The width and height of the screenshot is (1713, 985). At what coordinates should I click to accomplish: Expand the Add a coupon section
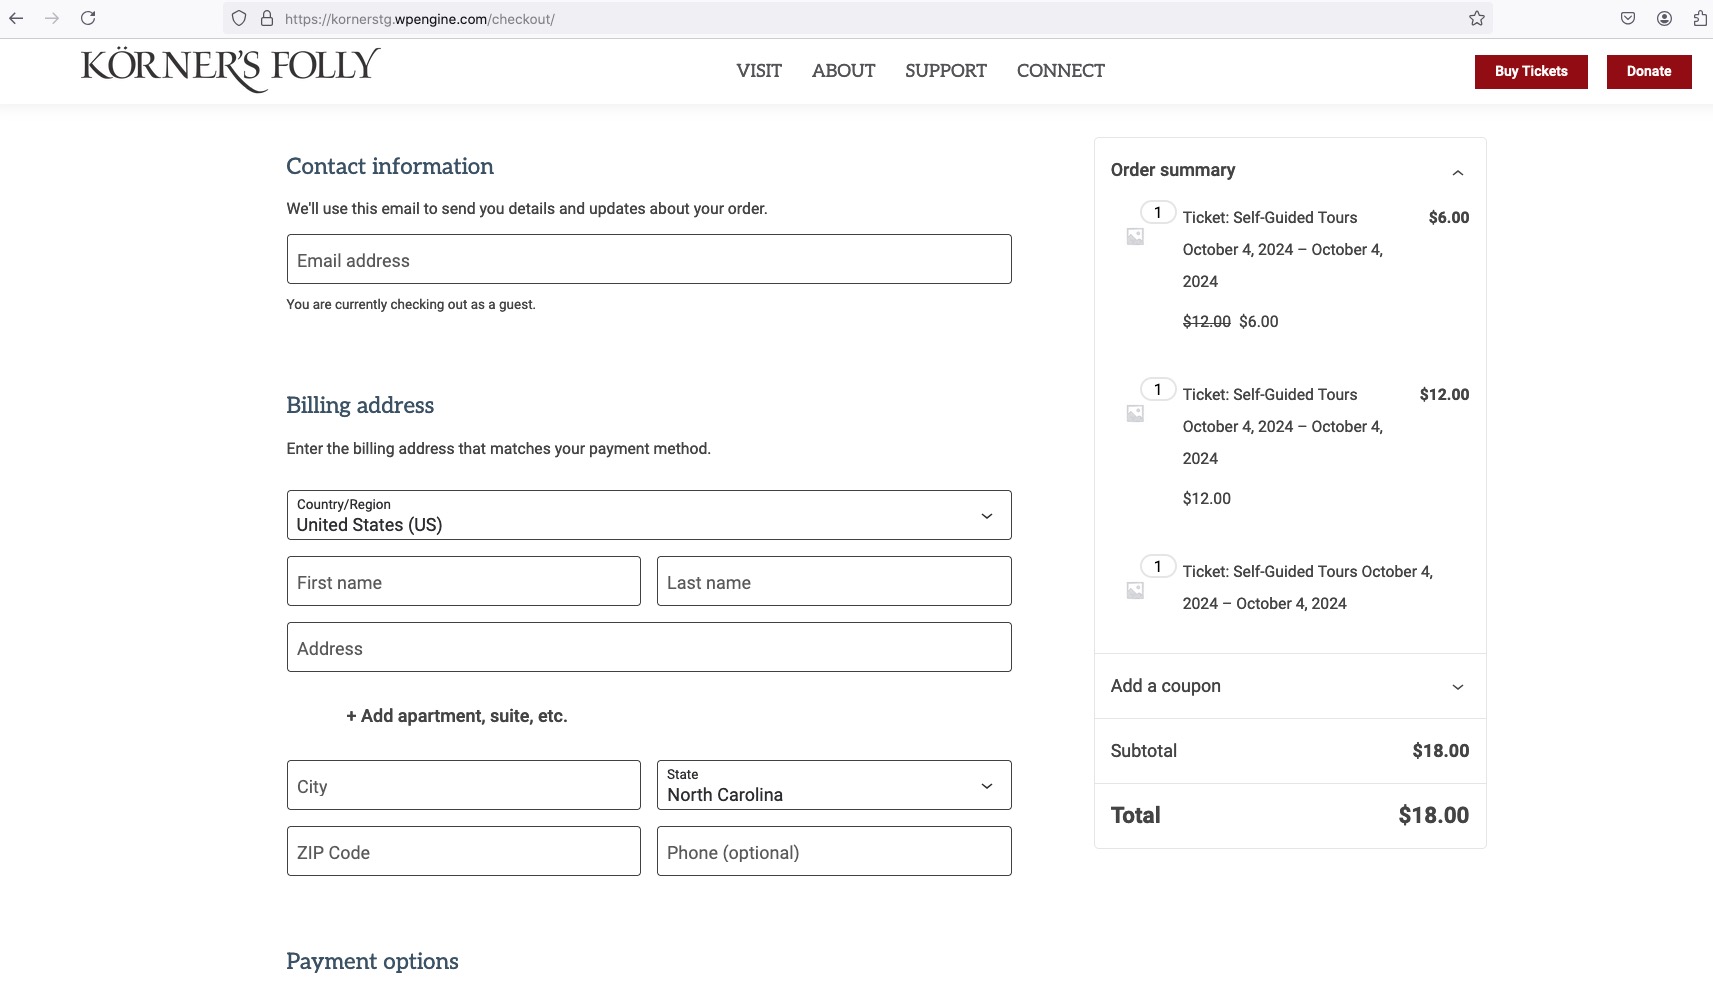tap(1290, 686)
